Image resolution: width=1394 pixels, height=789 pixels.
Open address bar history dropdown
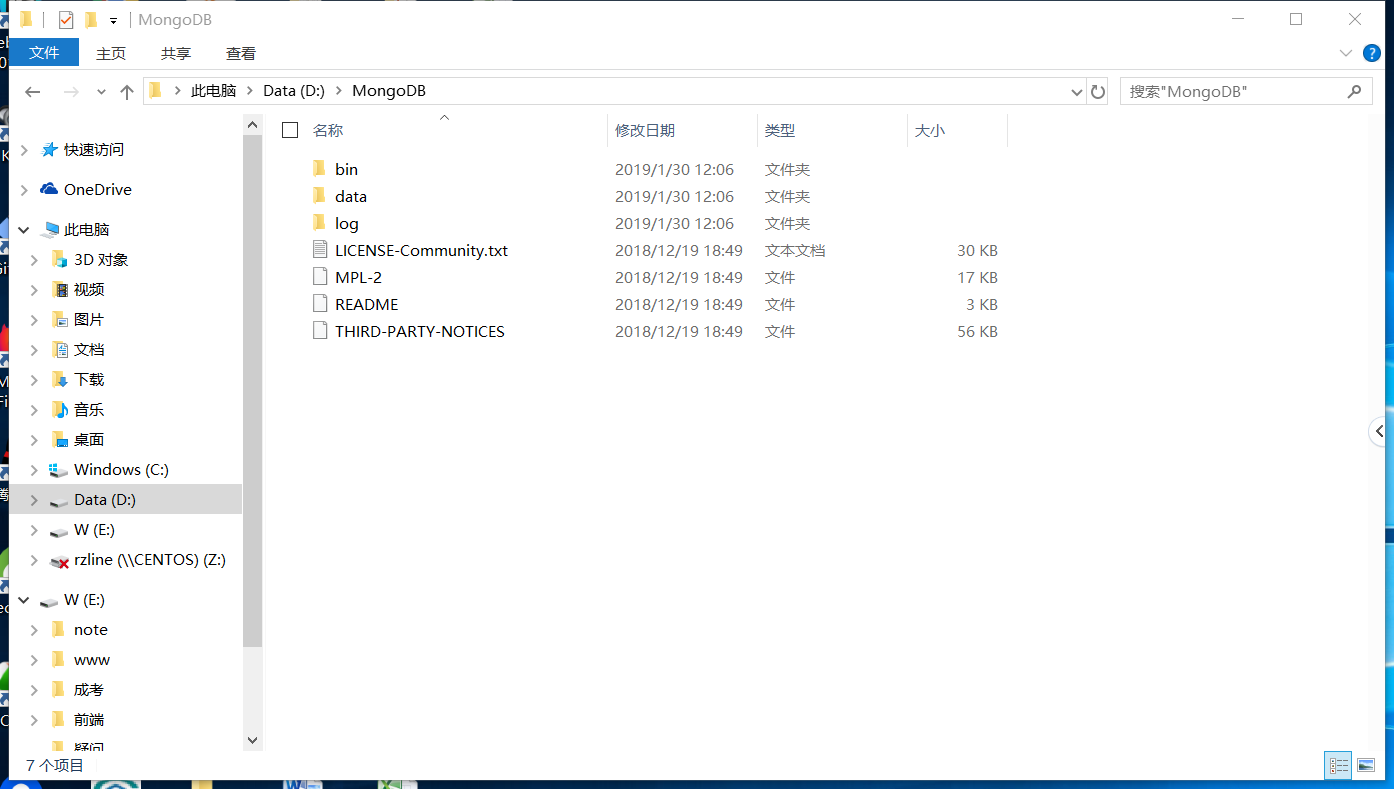click(1077, 92)
